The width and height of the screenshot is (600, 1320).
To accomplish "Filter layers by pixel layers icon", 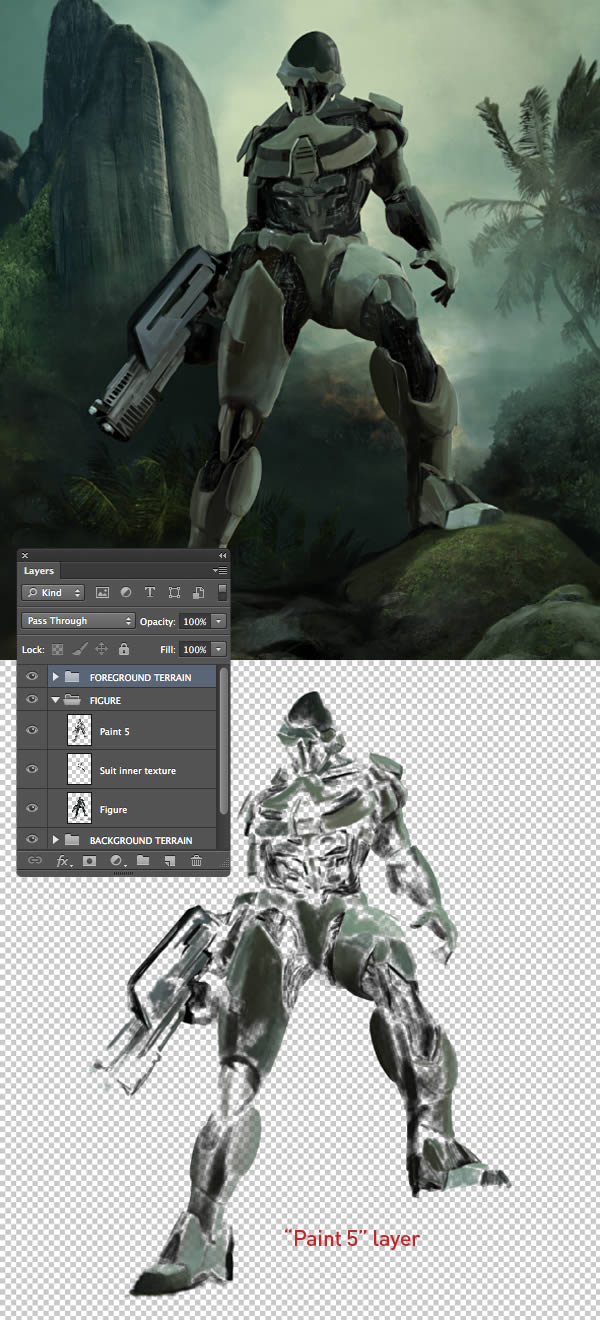I will (x=102, y=593).
